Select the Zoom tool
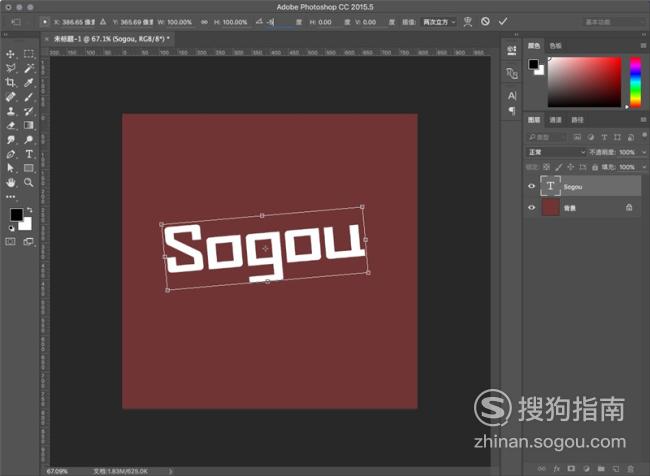Viewport: 650px width, 476px height. pos(29,182)
